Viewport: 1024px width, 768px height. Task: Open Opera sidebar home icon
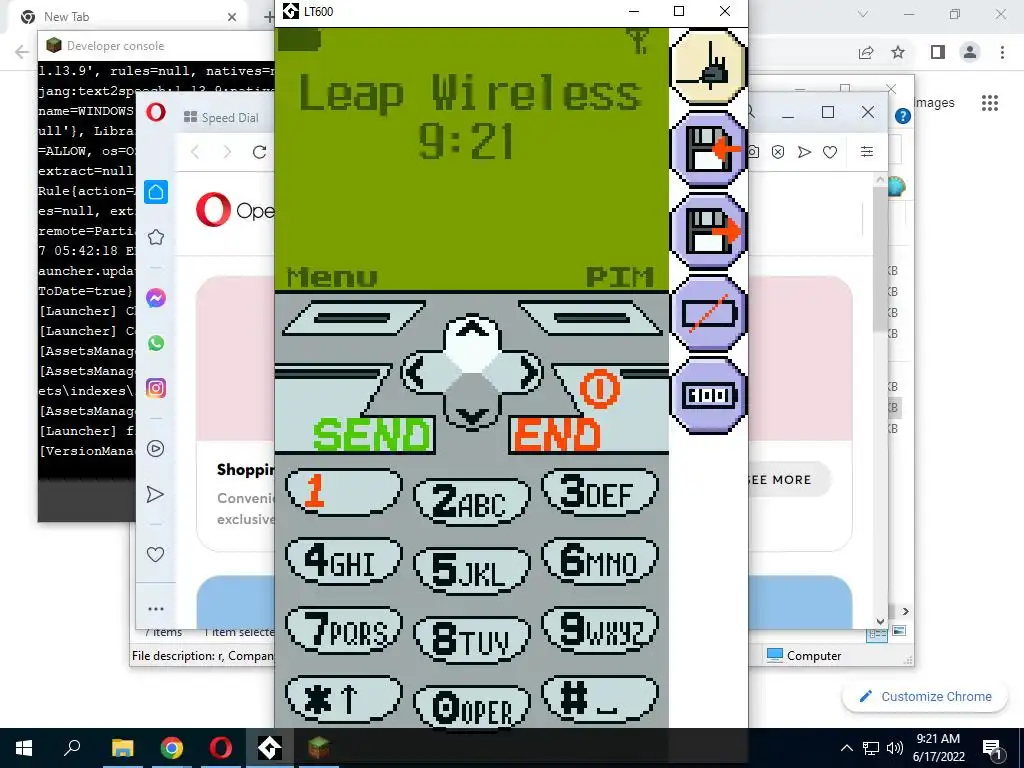click(155, 192)
